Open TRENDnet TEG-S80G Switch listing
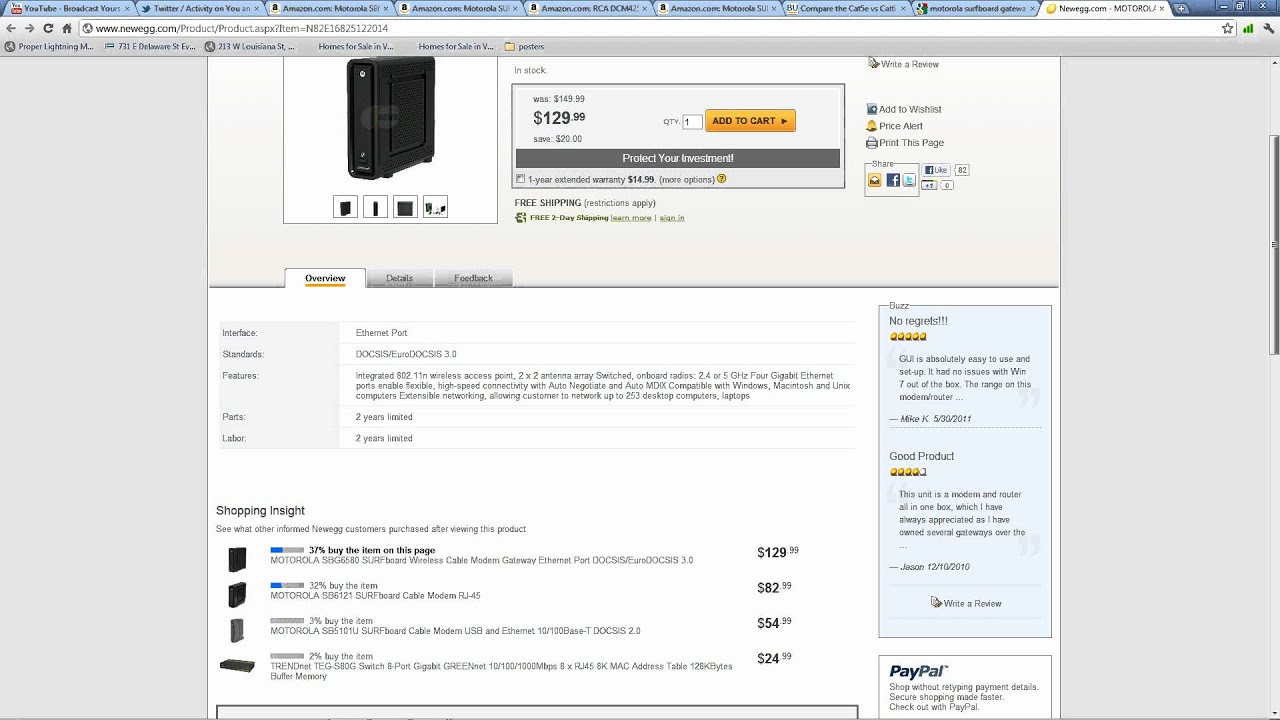 click(x=501, y=671)
